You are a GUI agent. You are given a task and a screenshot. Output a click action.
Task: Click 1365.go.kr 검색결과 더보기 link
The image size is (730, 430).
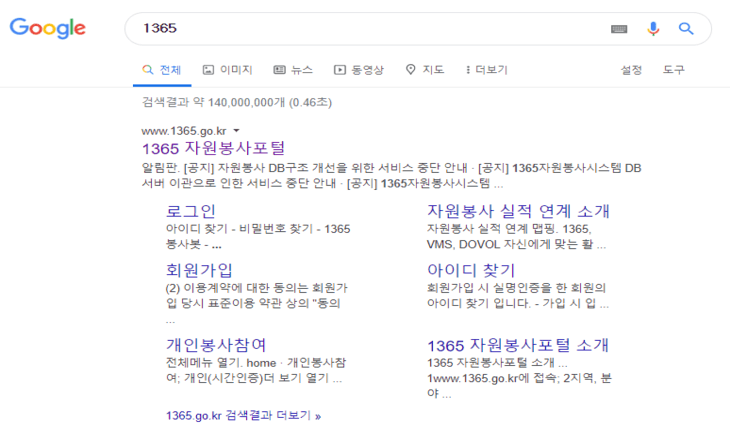pos(243,415)
